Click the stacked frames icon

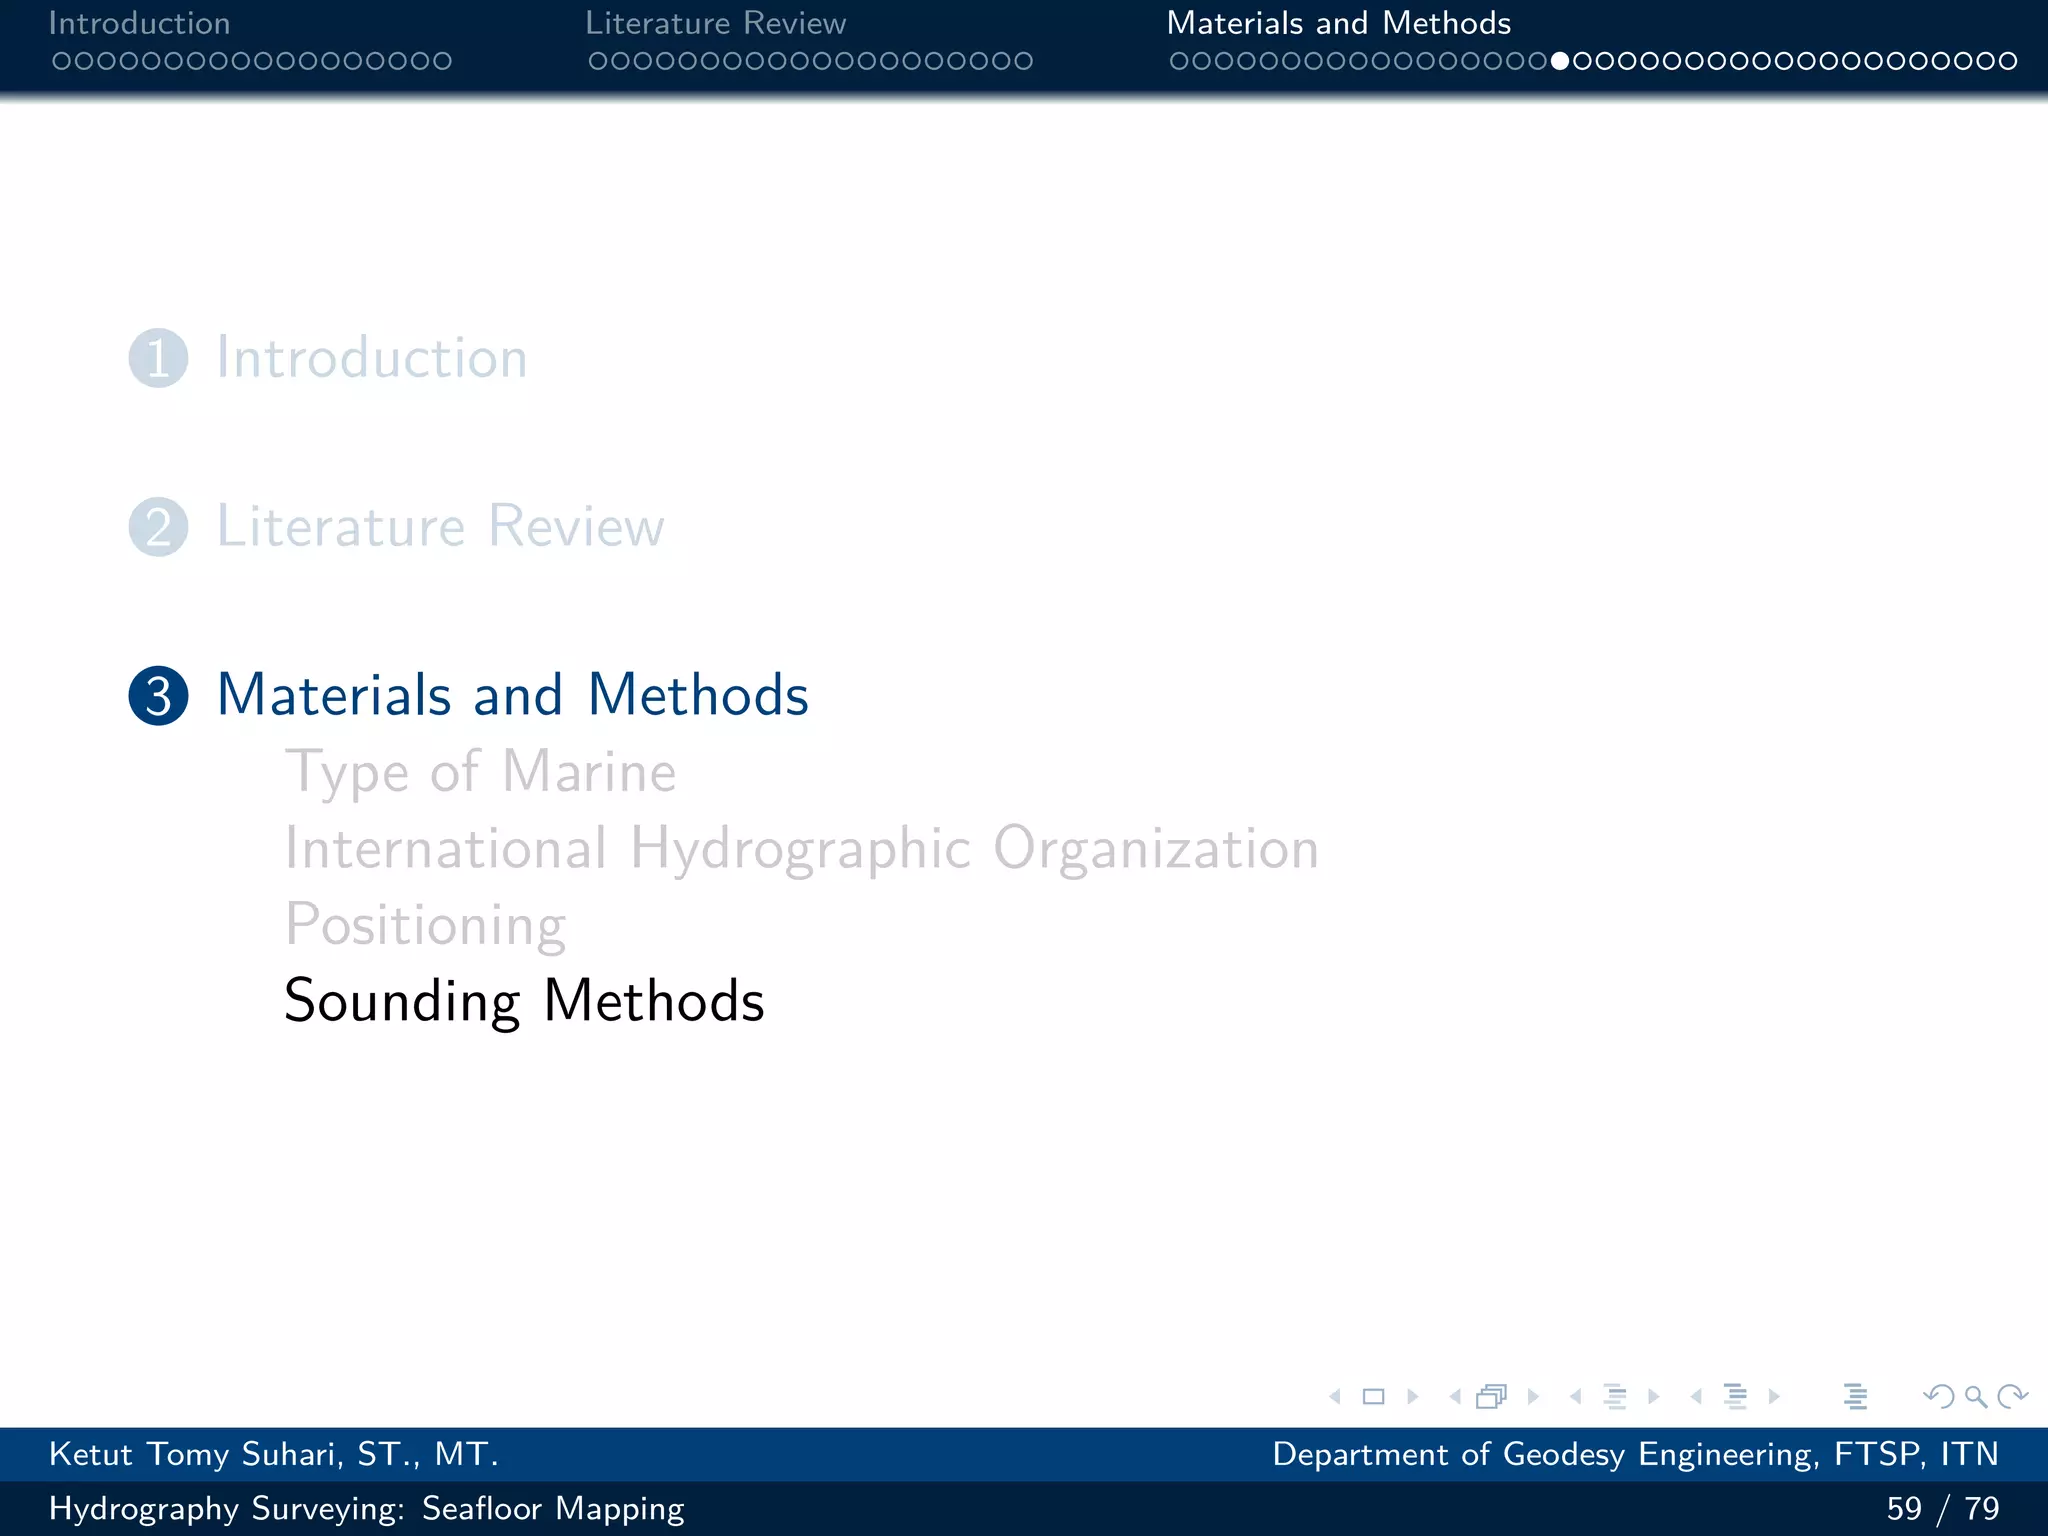pyautogui.click(x=1492, y=1396)
